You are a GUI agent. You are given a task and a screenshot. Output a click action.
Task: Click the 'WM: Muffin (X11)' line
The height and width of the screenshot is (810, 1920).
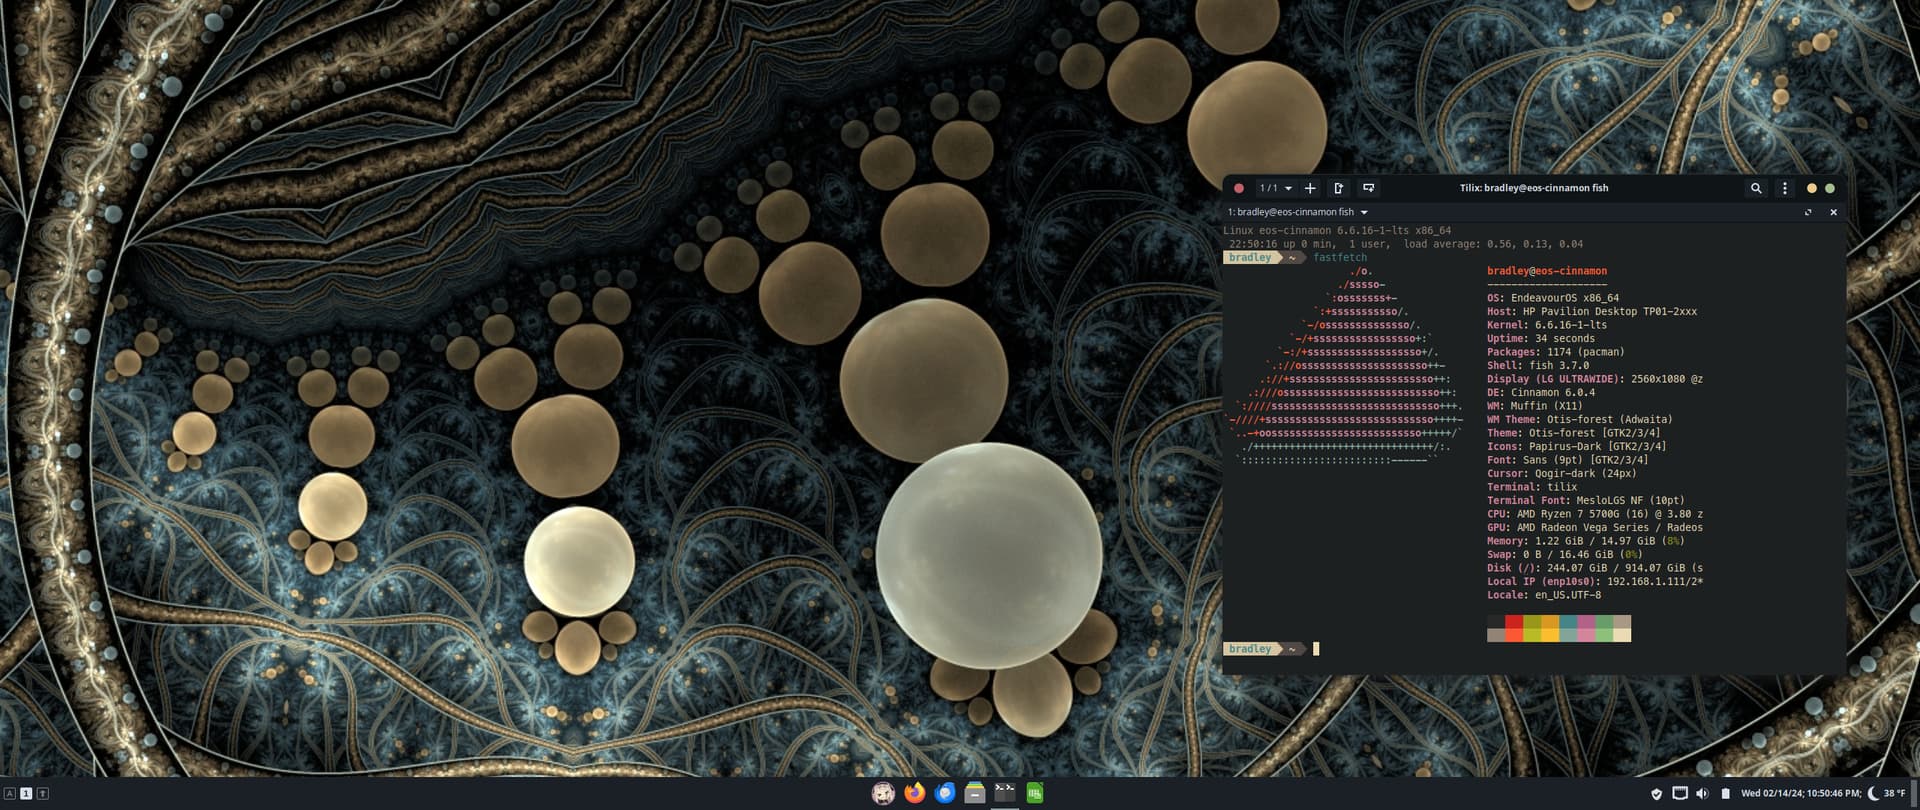pos(1535,406)
